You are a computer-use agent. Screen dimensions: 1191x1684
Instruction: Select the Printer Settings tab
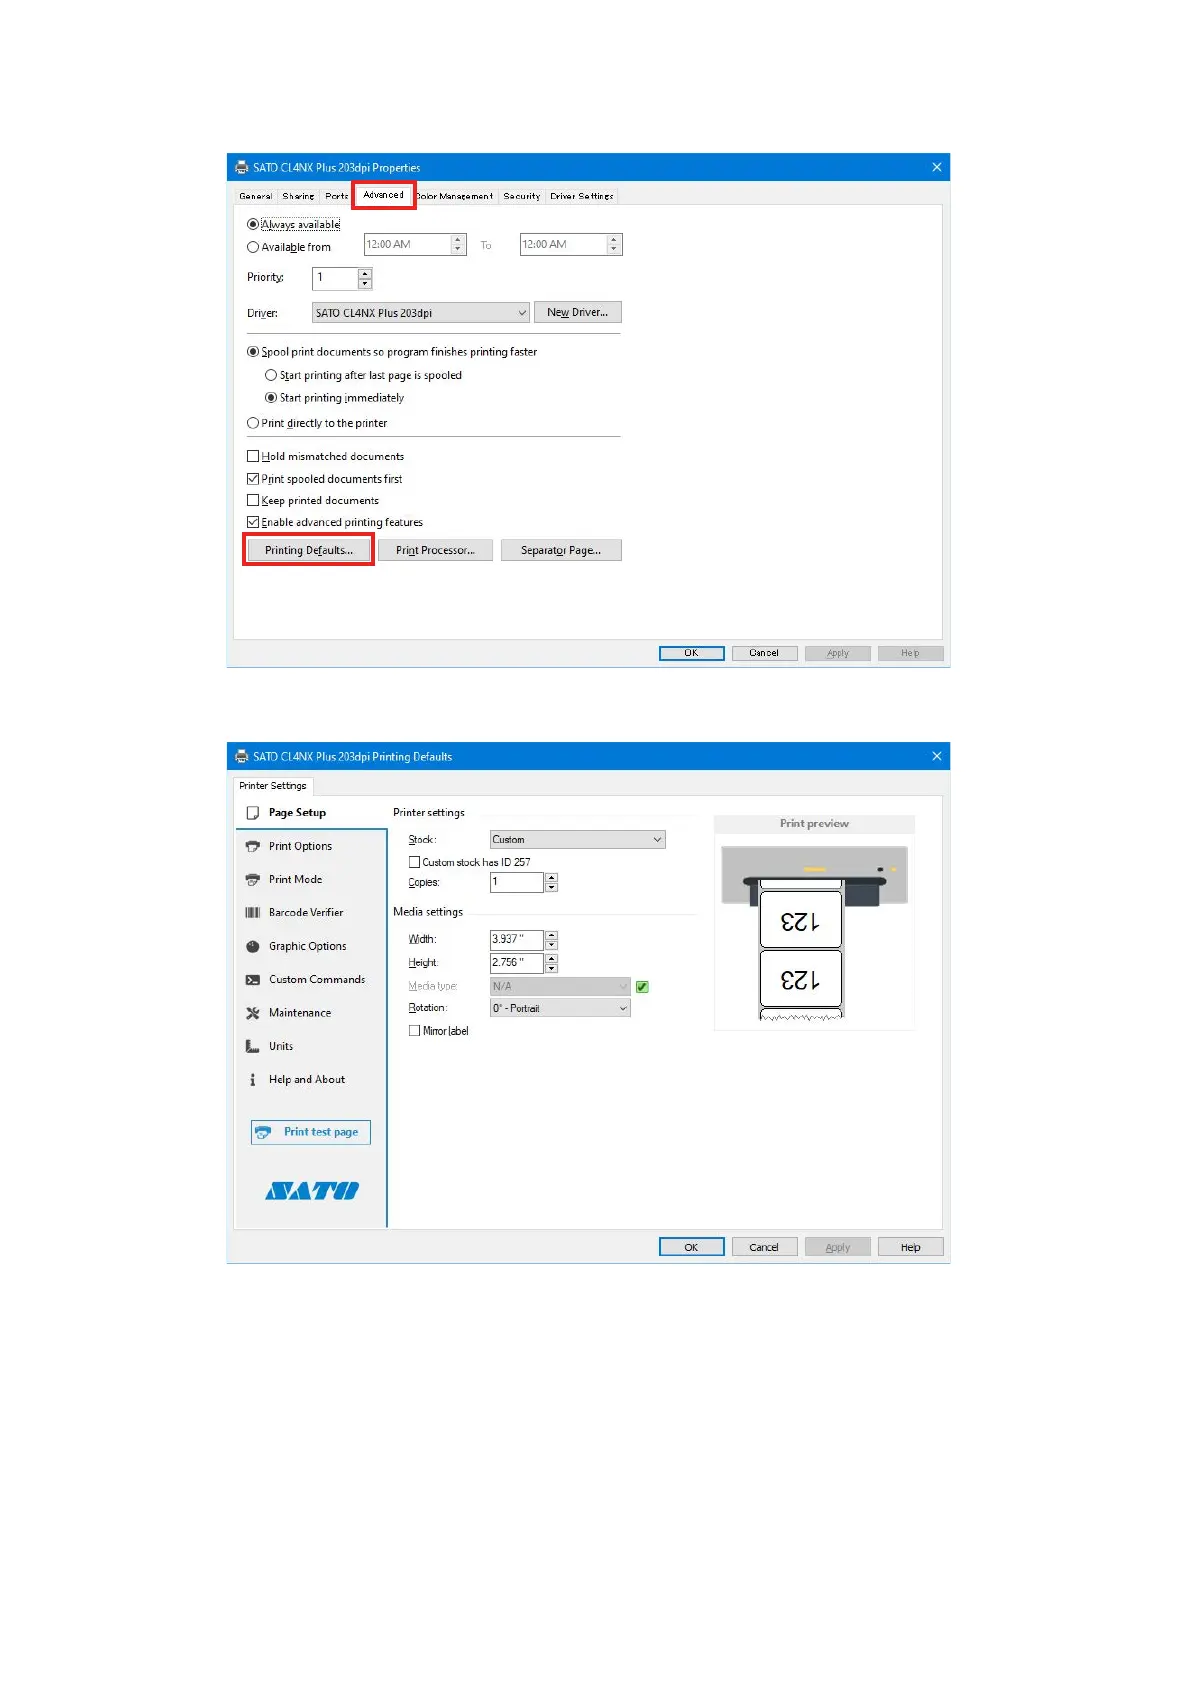273,786
